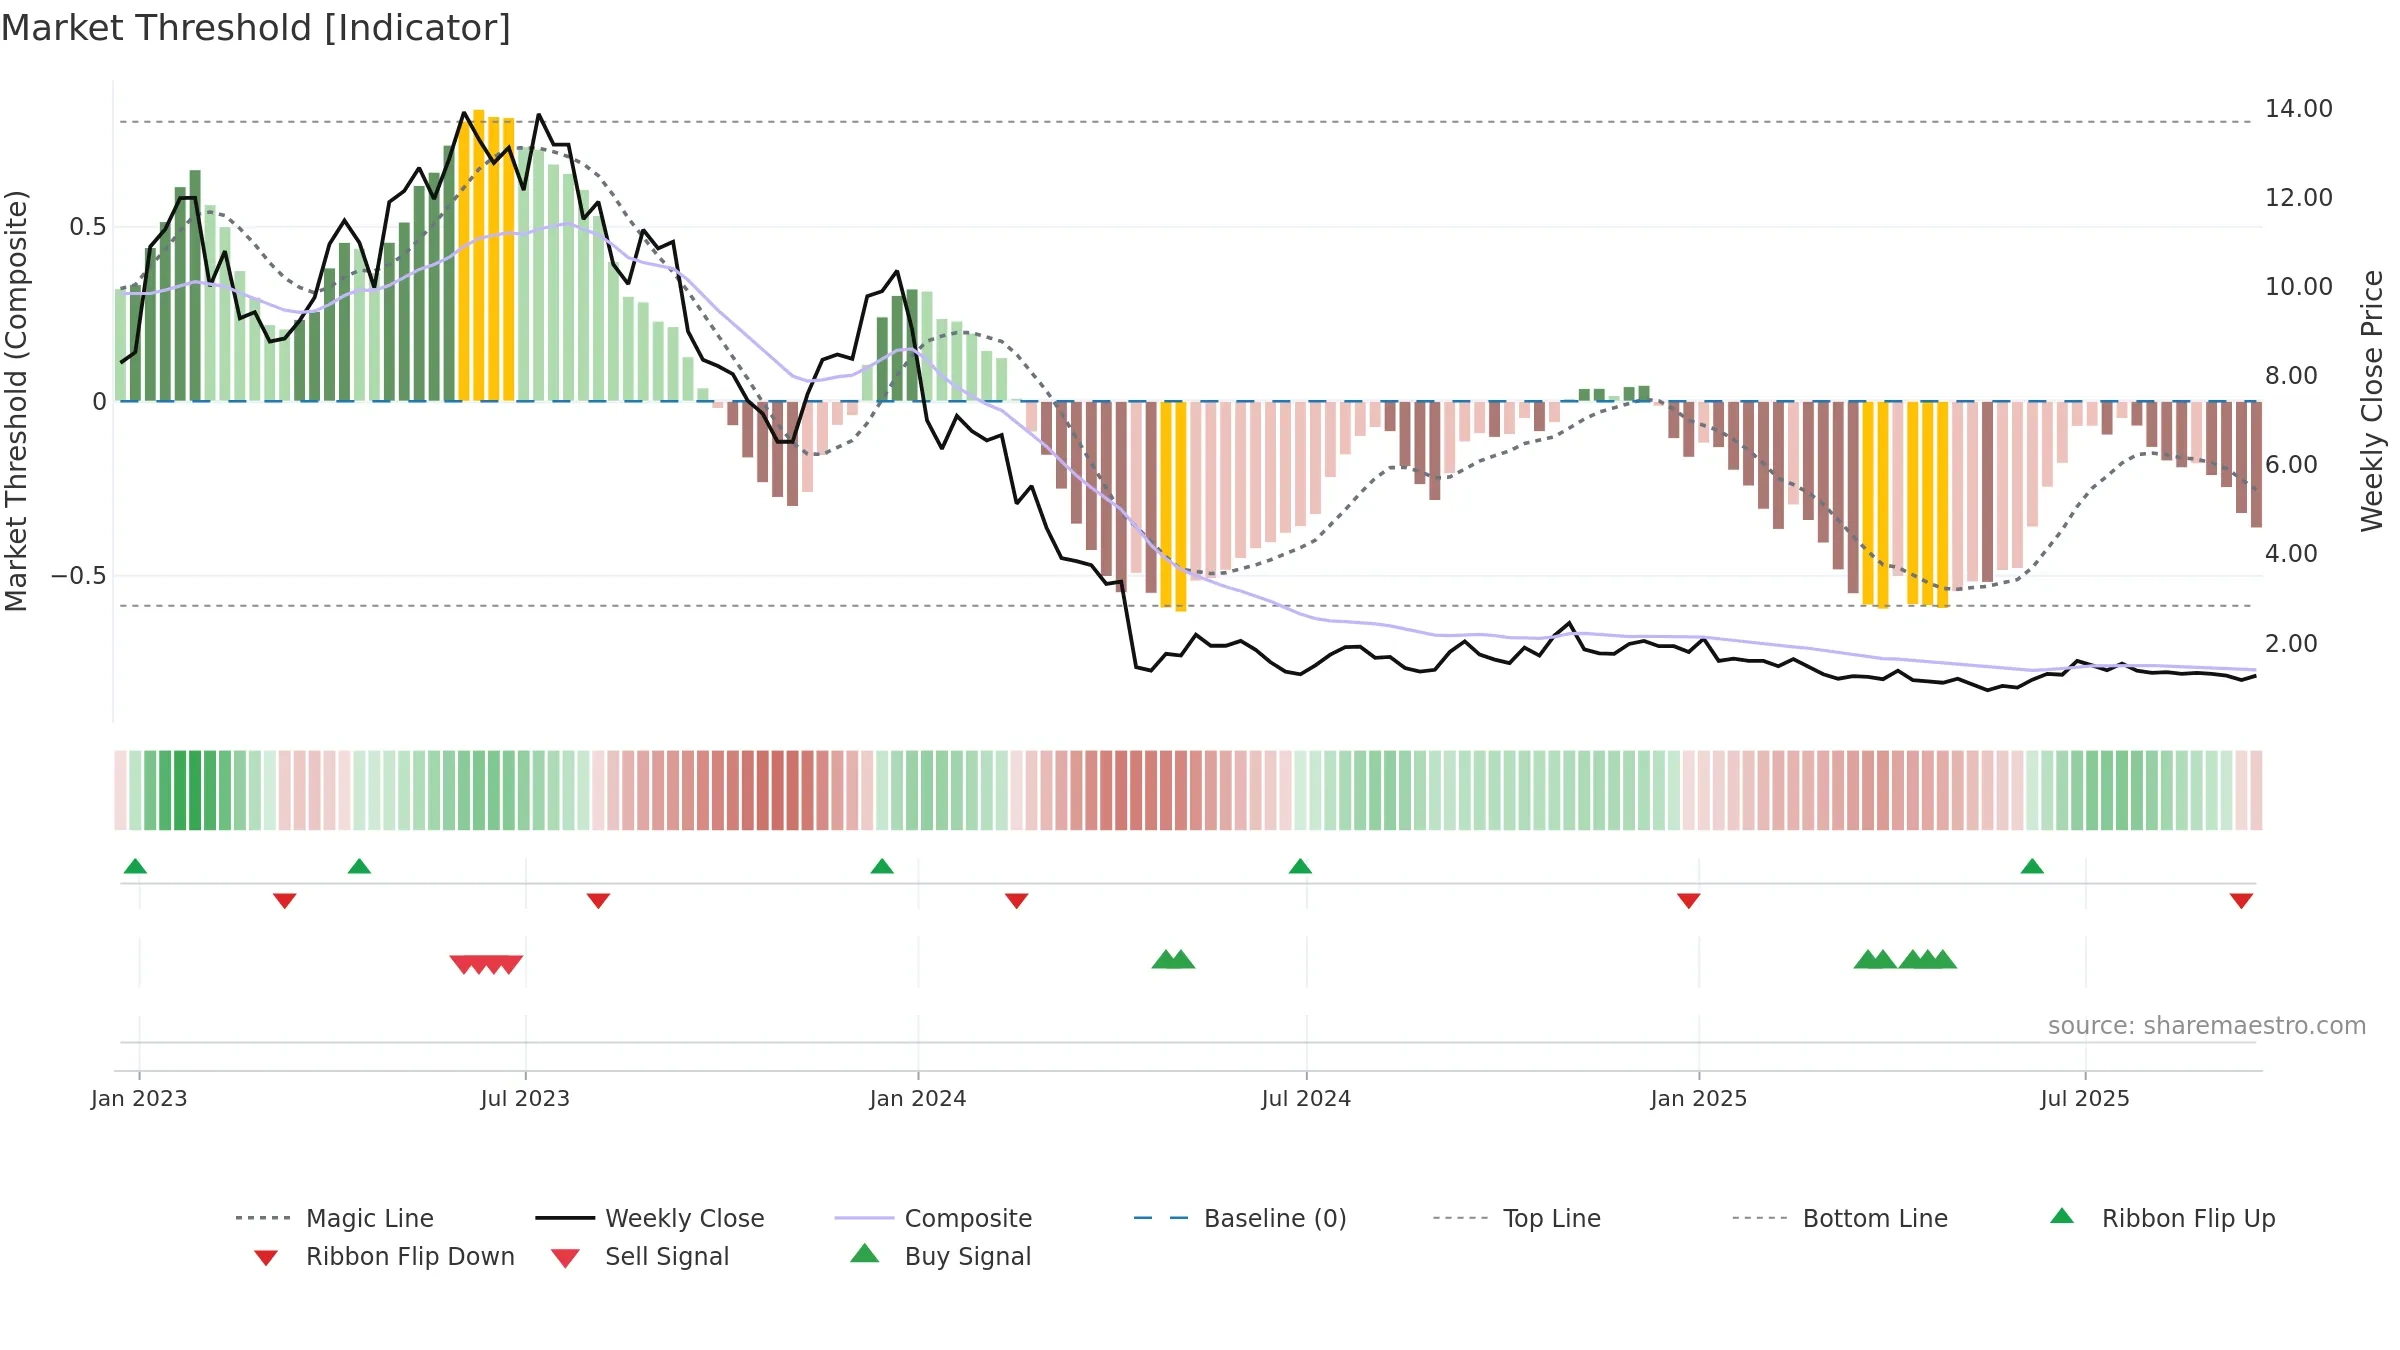This screenshot has width=2400, height=1350.
Task: Click the Ribbon Flip Up triangle in June 2025
Action: click(x=2032, y=866)
